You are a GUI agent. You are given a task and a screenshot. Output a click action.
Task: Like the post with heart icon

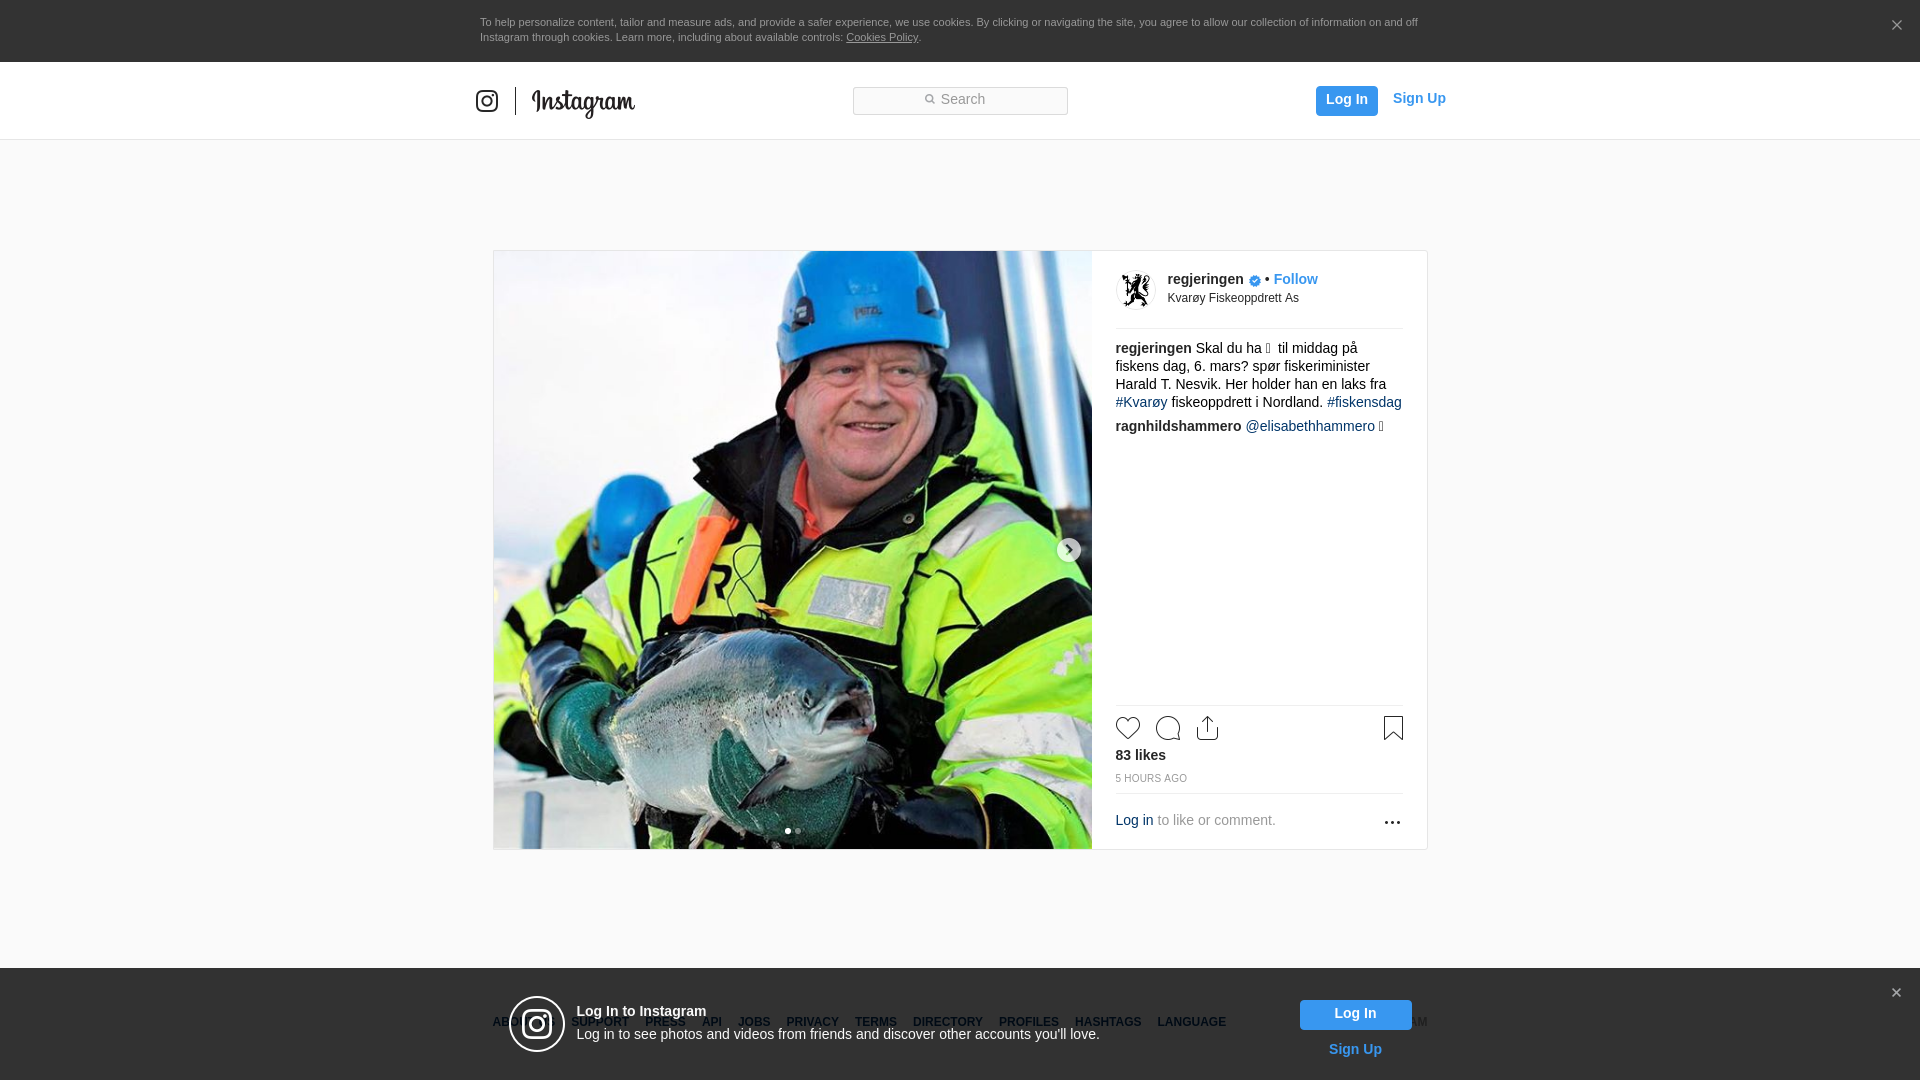pos(1127,728)
